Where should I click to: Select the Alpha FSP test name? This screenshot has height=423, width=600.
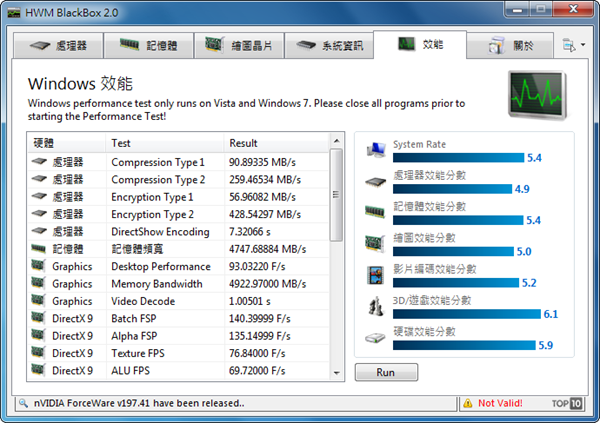pos(134,336)
